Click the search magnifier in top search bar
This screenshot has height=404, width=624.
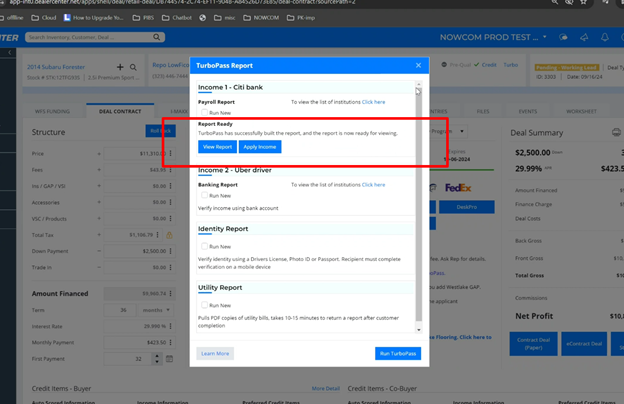coord(156,37)
